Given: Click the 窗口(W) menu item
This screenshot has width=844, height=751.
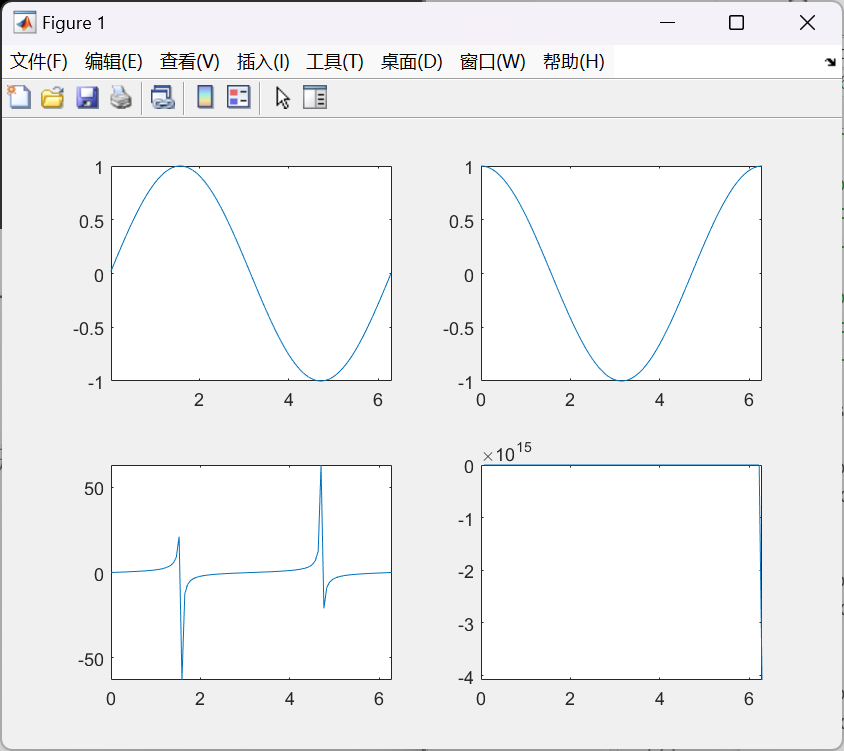Looking at the screenshot, I should point(492,61).
